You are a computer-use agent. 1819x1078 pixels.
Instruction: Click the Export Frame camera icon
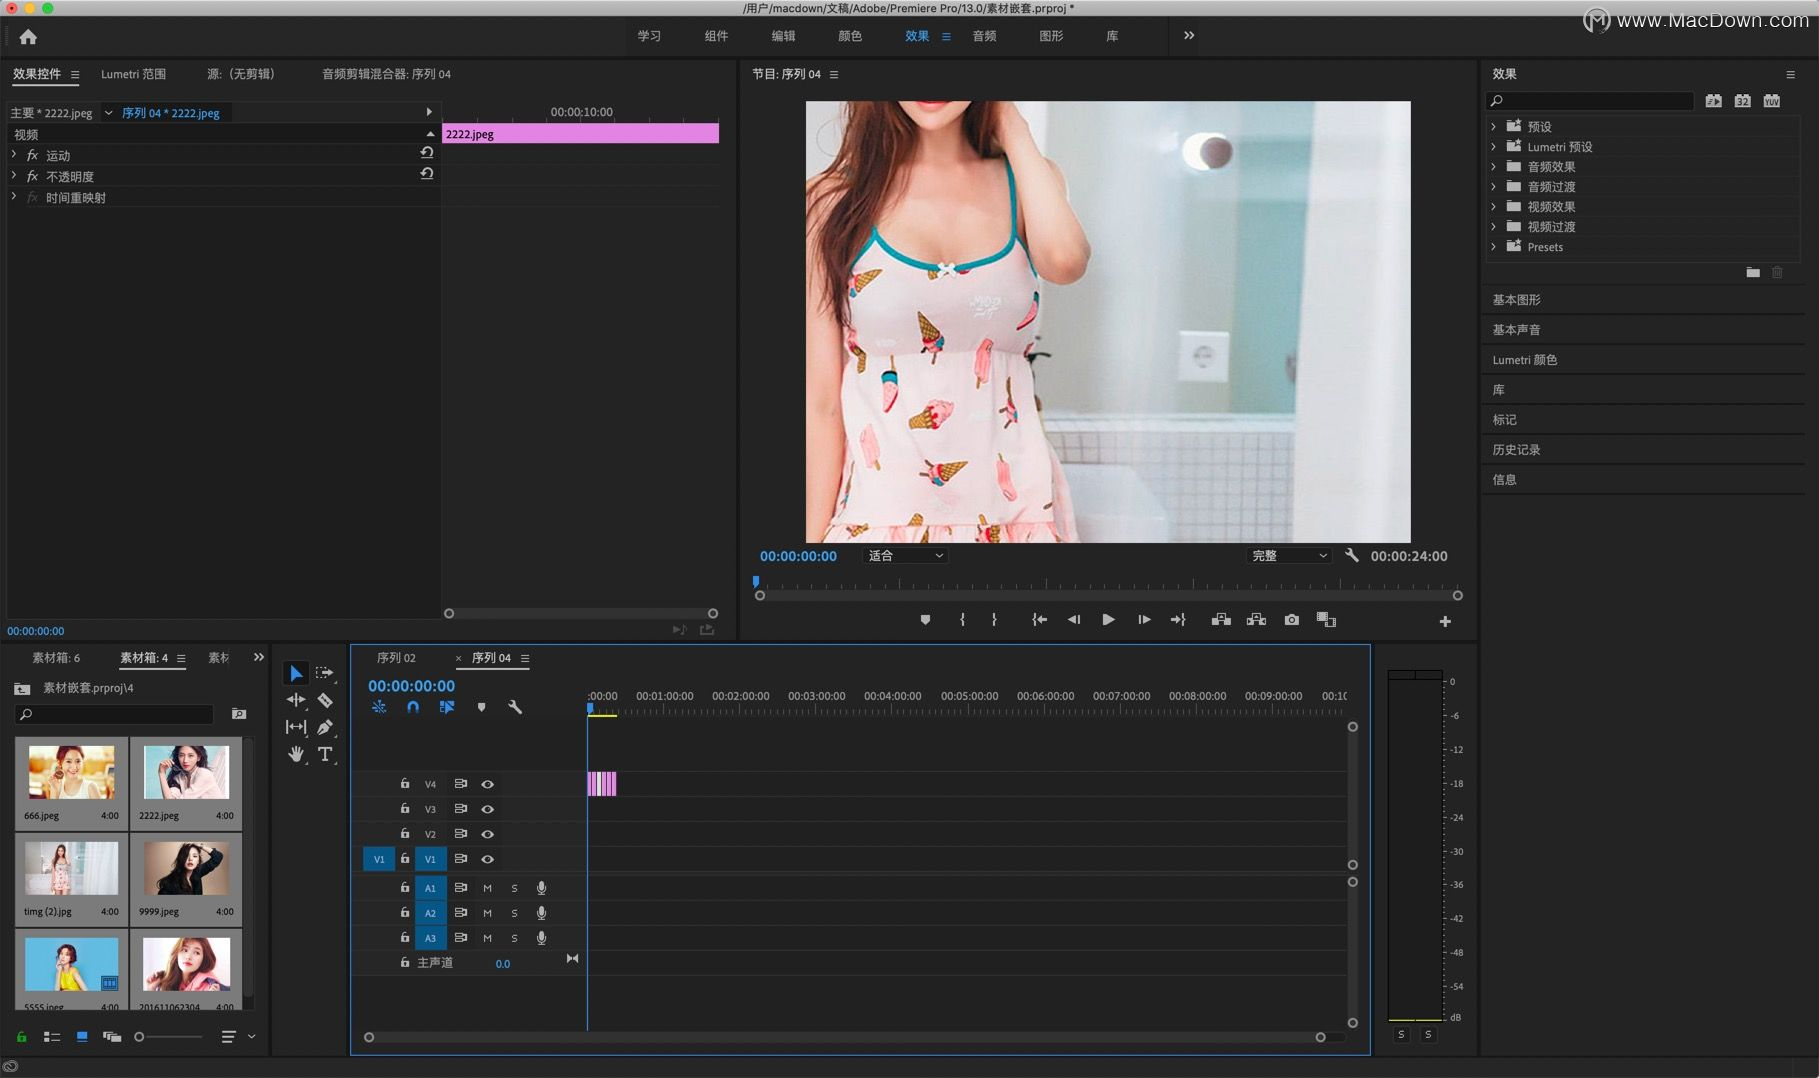tap(1292, 620)
